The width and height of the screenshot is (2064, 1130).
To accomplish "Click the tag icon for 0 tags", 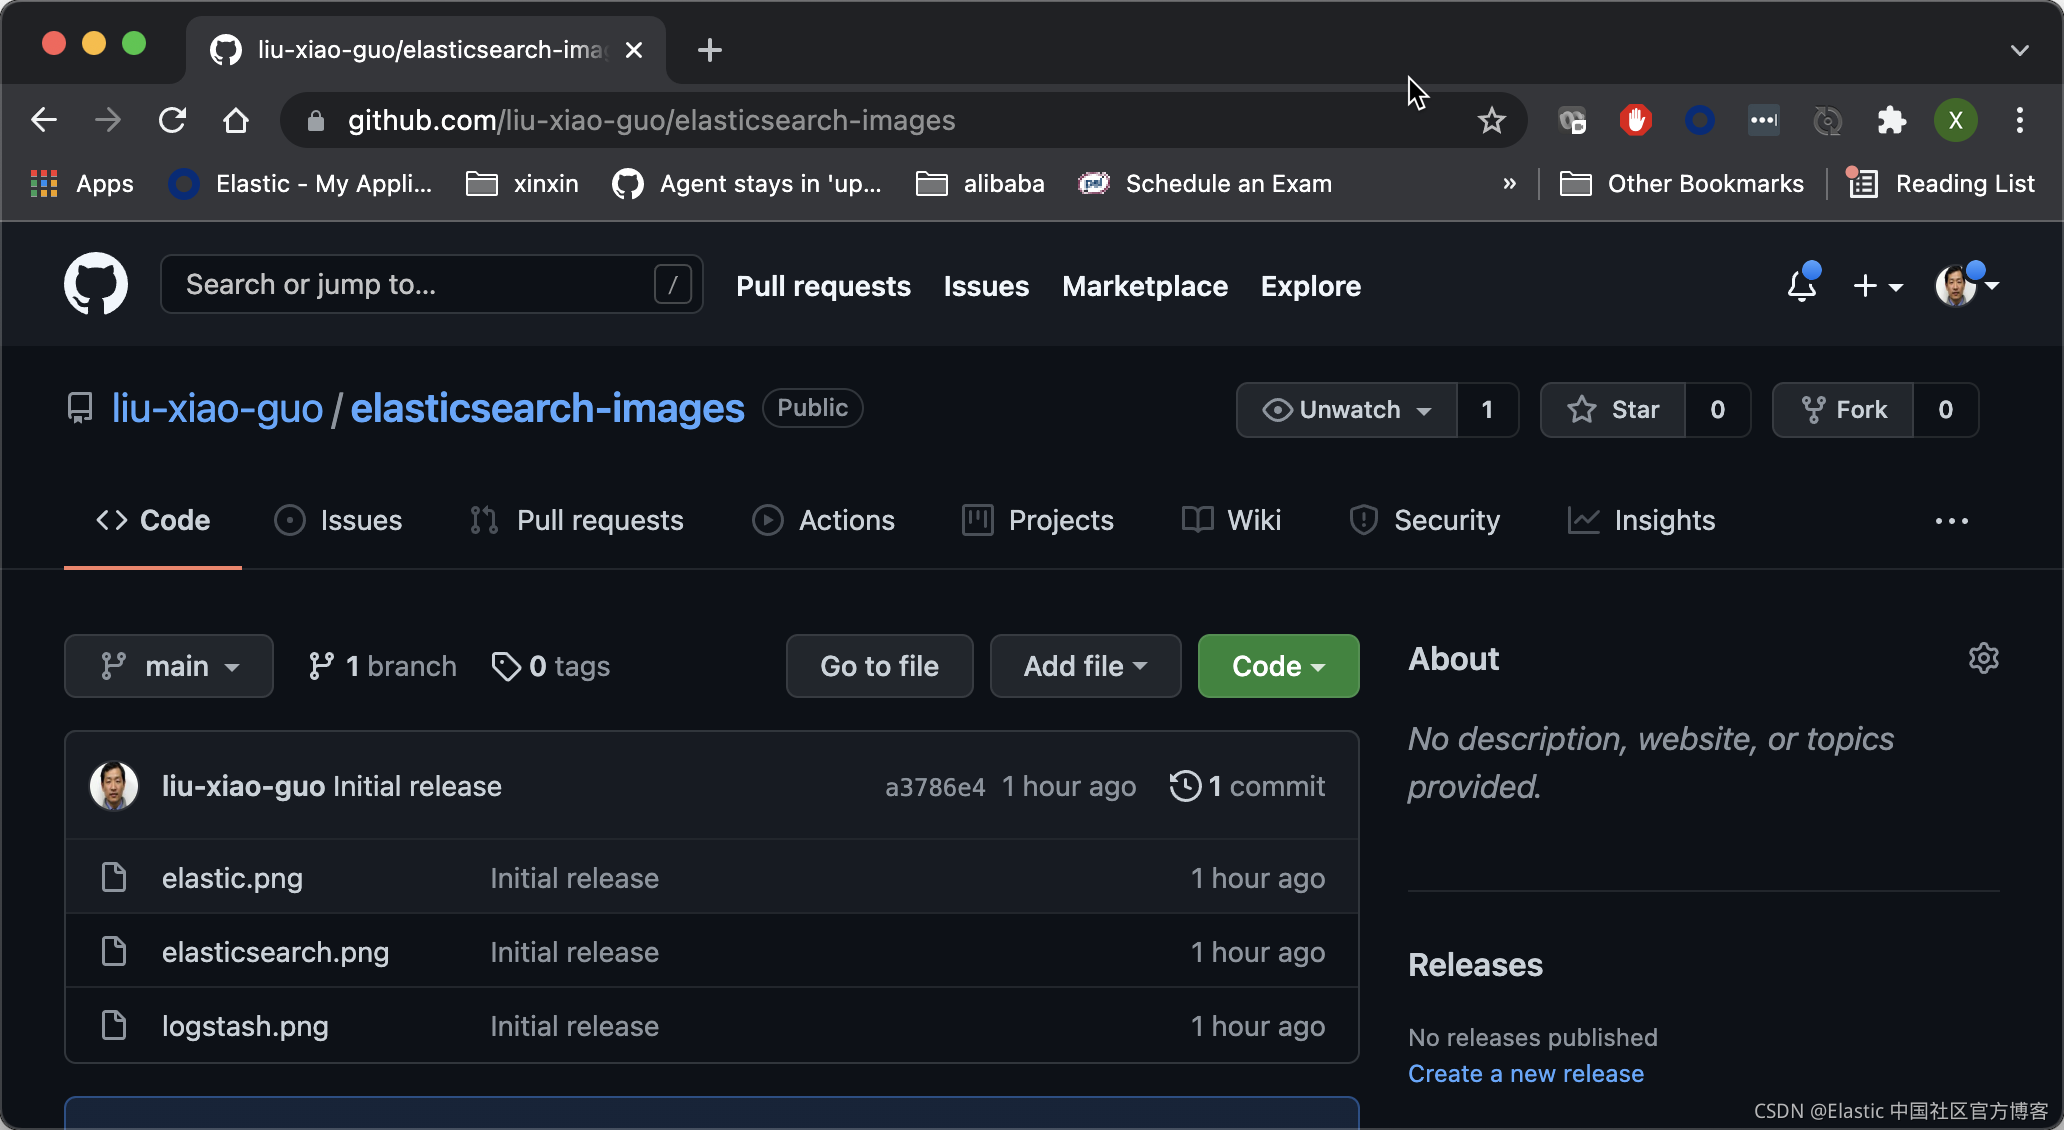I will 506,666.
